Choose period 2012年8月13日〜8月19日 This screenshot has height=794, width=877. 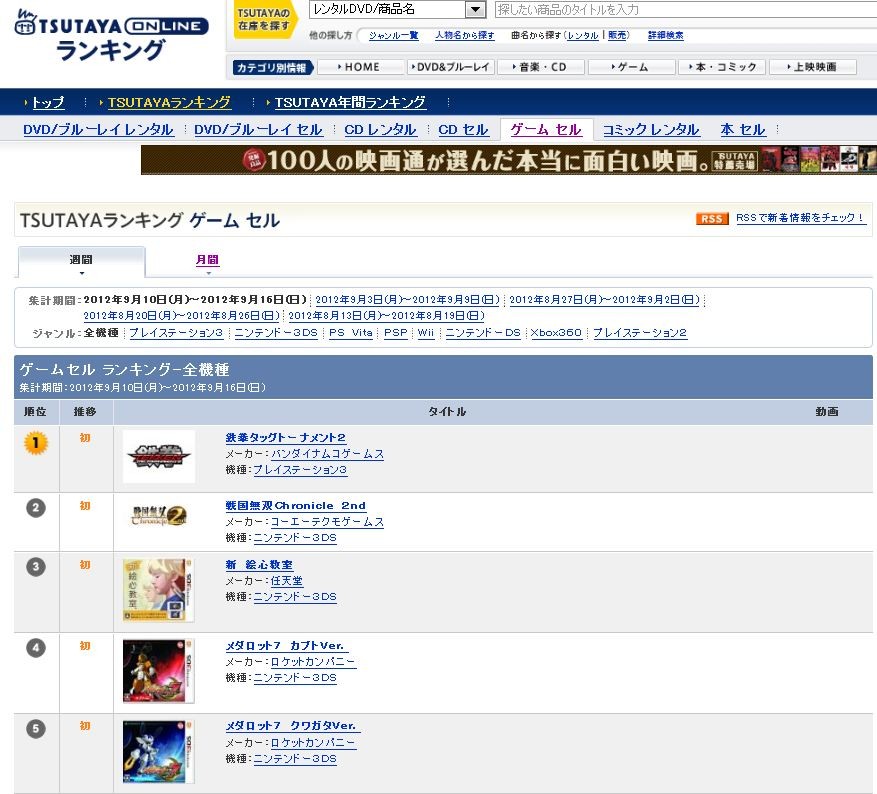tap(386, 316)
